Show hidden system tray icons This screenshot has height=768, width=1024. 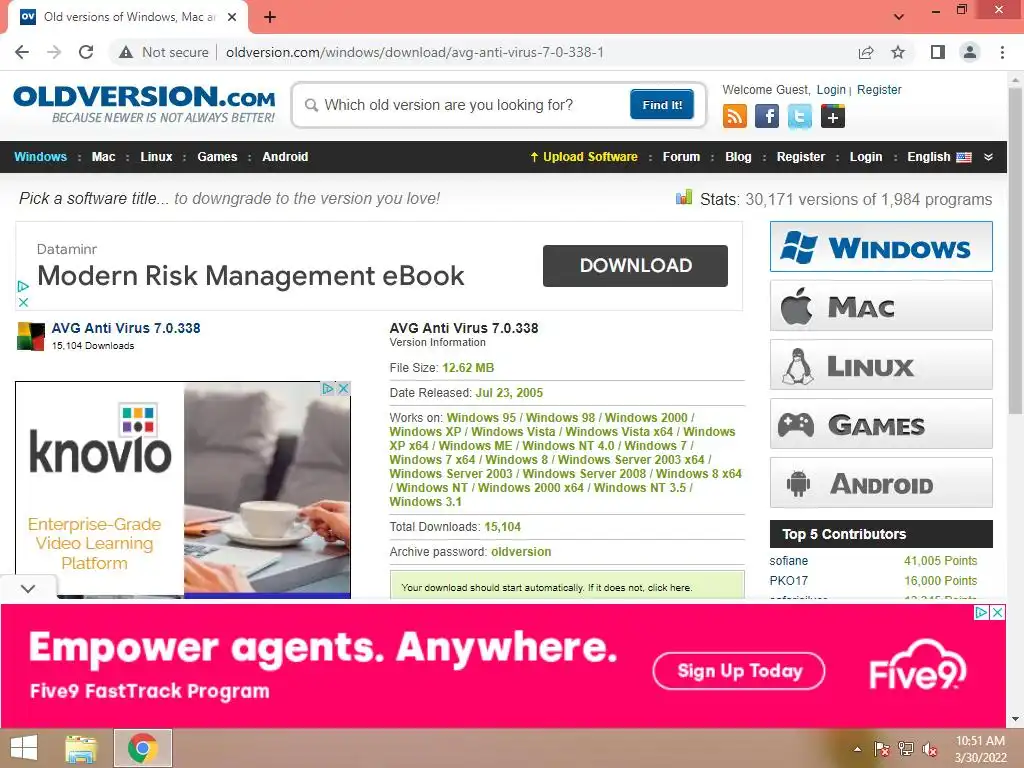857,749
